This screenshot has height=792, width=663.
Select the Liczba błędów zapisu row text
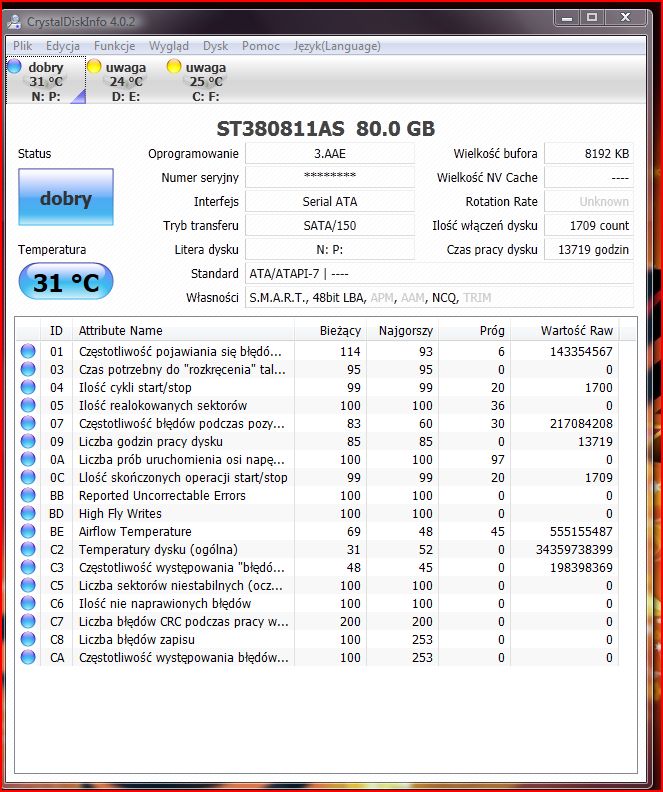[136, 639]
